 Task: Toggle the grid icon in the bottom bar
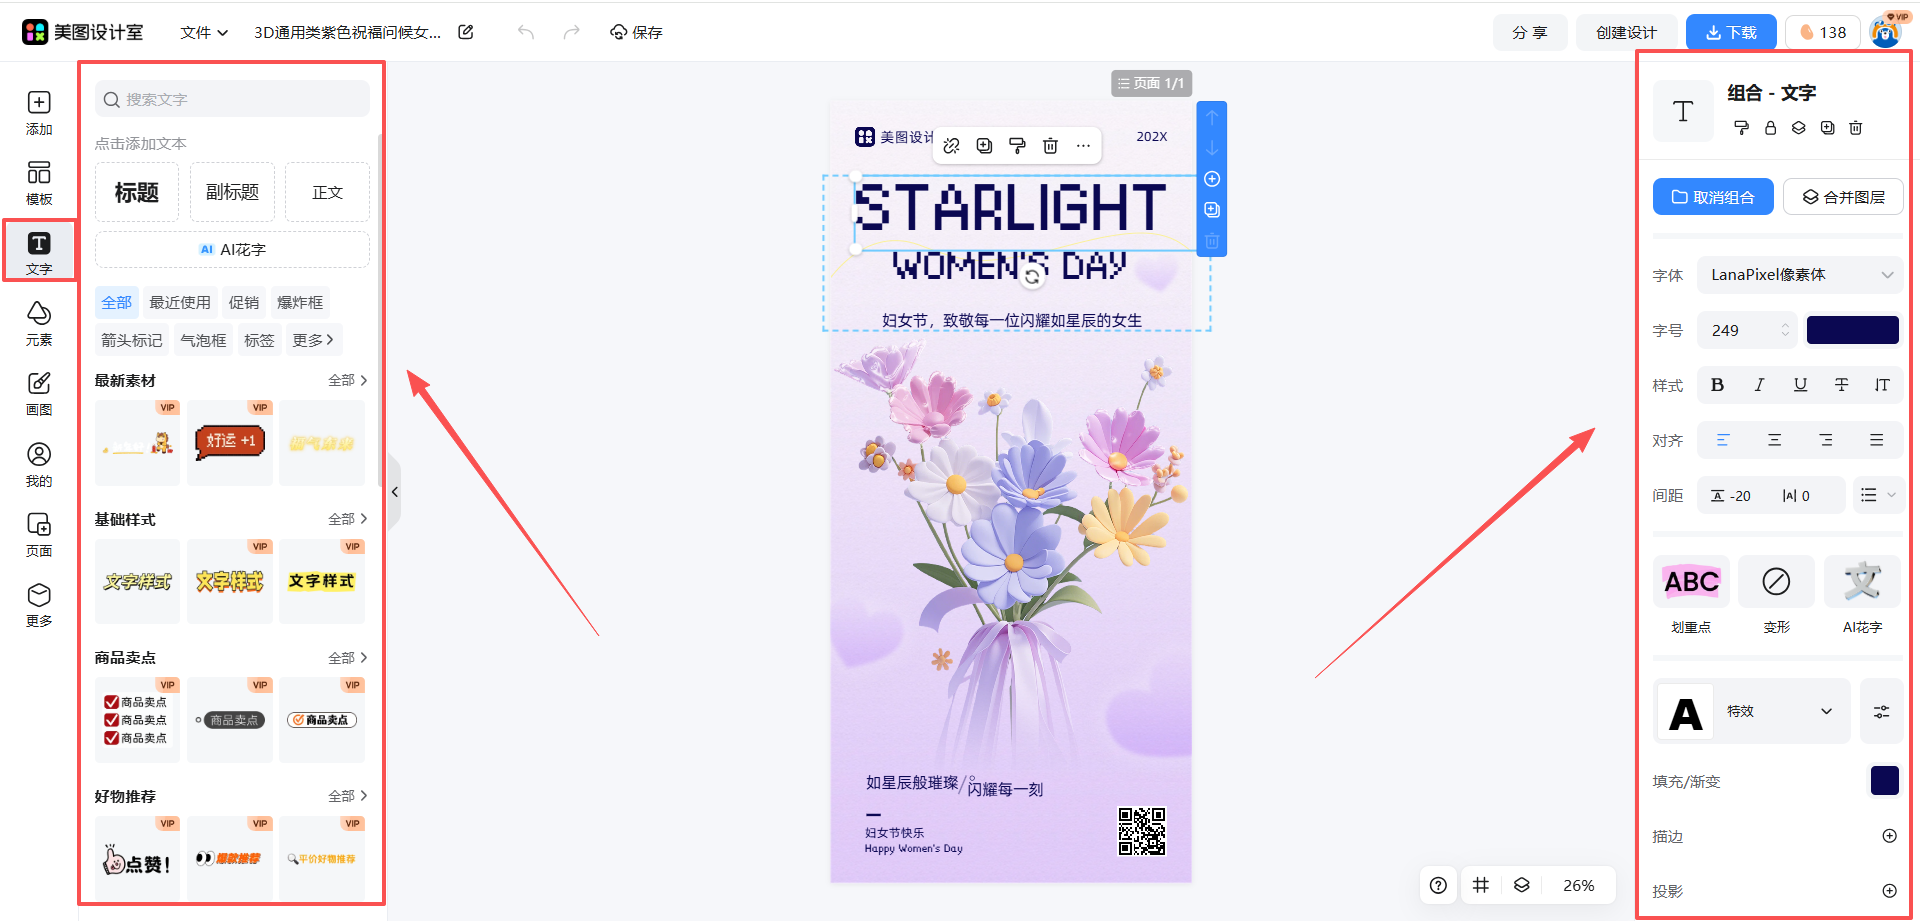[1481, 885]
